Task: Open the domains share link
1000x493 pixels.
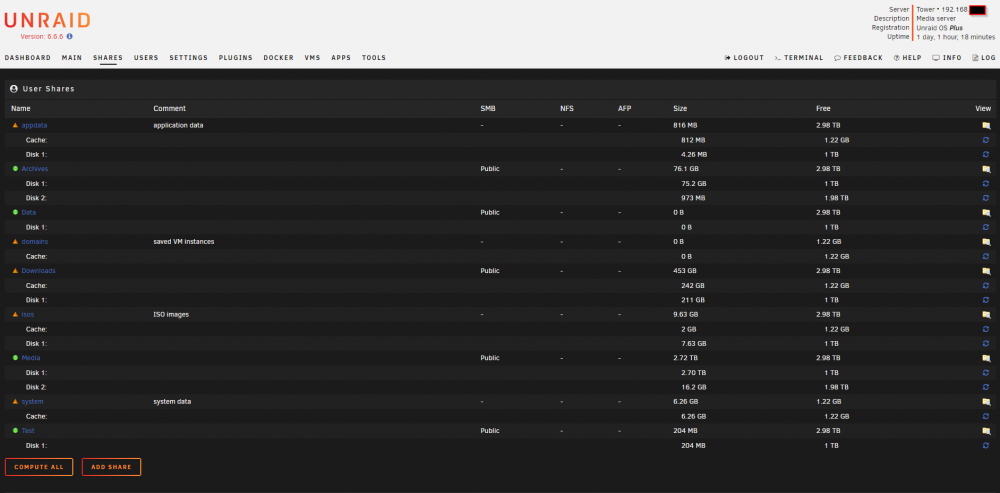Action: [35, 242]
